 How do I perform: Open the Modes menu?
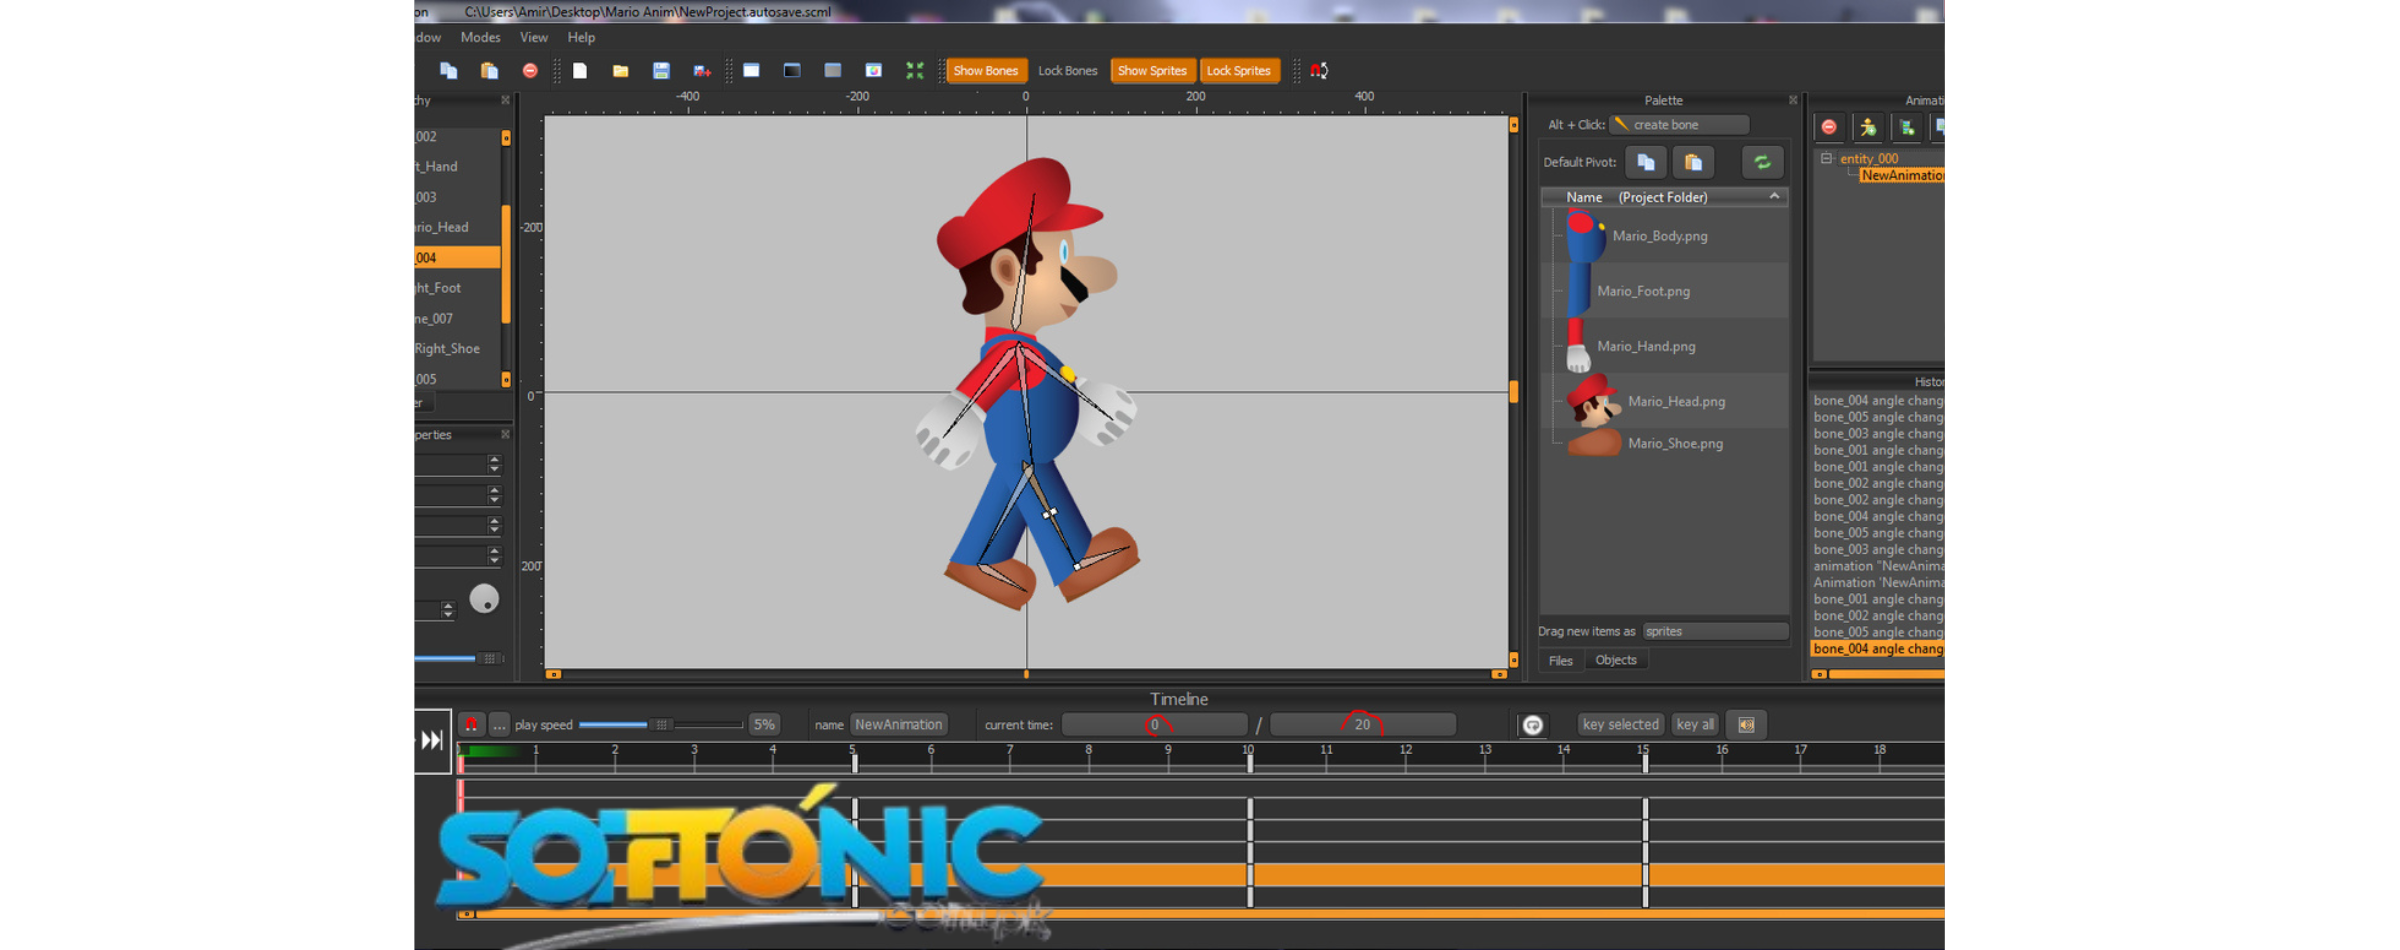(x=480, y=37)
